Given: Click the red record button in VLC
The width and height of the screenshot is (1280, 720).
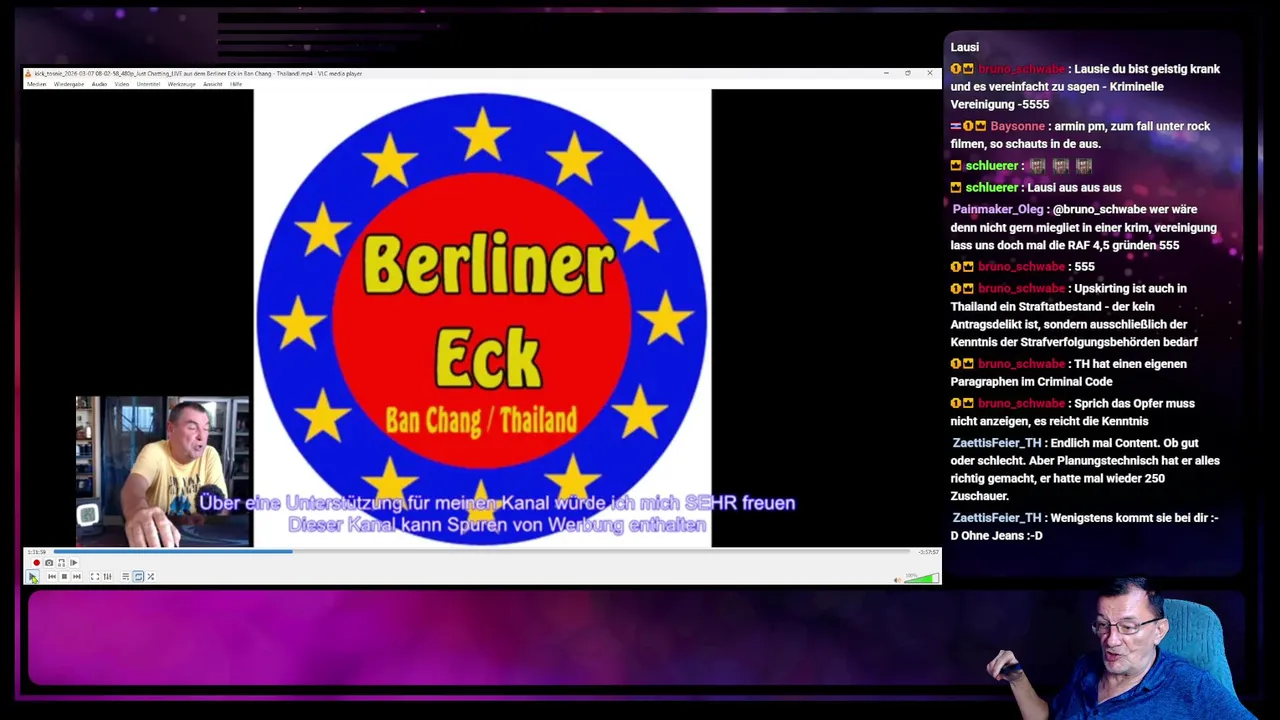Looking at the screenshot, I should 37,563.
